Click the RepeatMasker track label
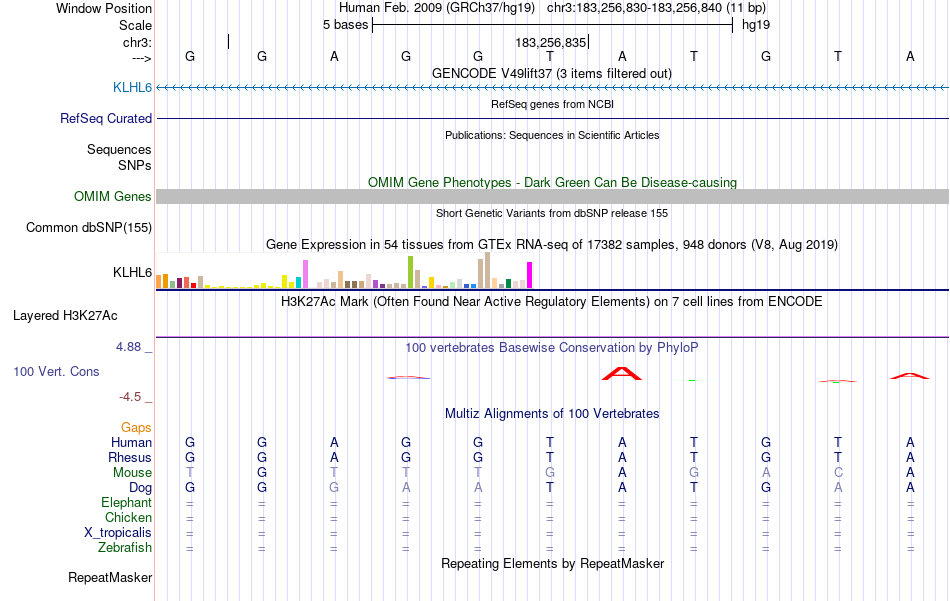This screenshot has width=950, height=601. pos(110,577)
